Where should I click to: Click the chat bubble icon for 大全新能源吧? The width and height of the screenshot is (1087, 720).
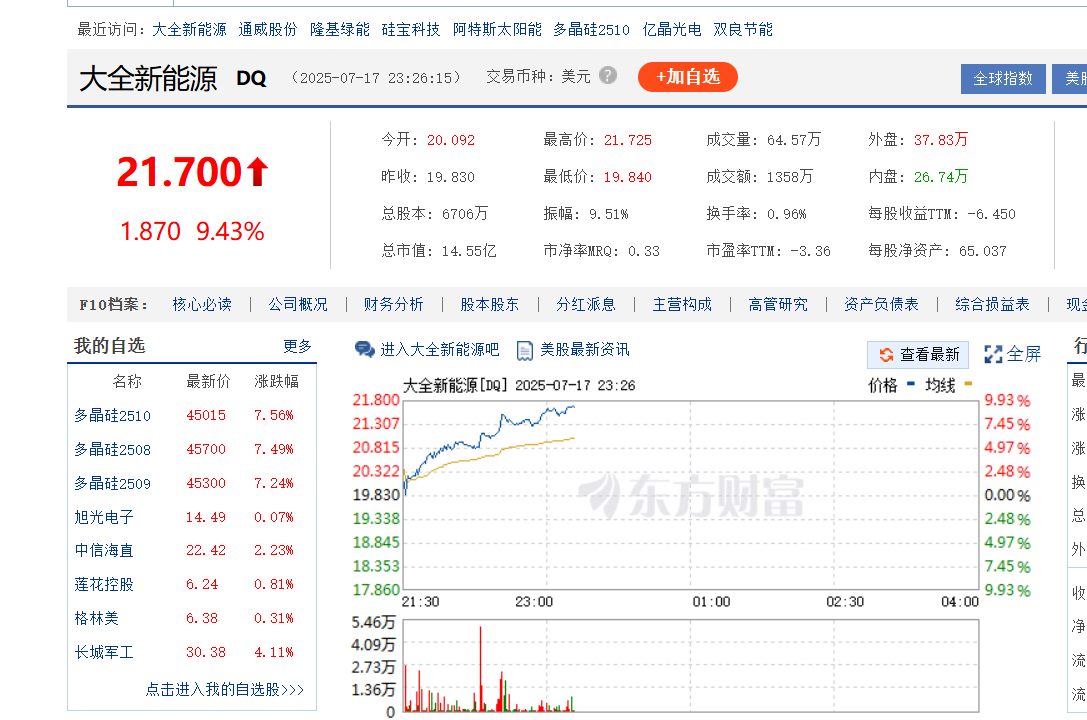pos(365,349)
